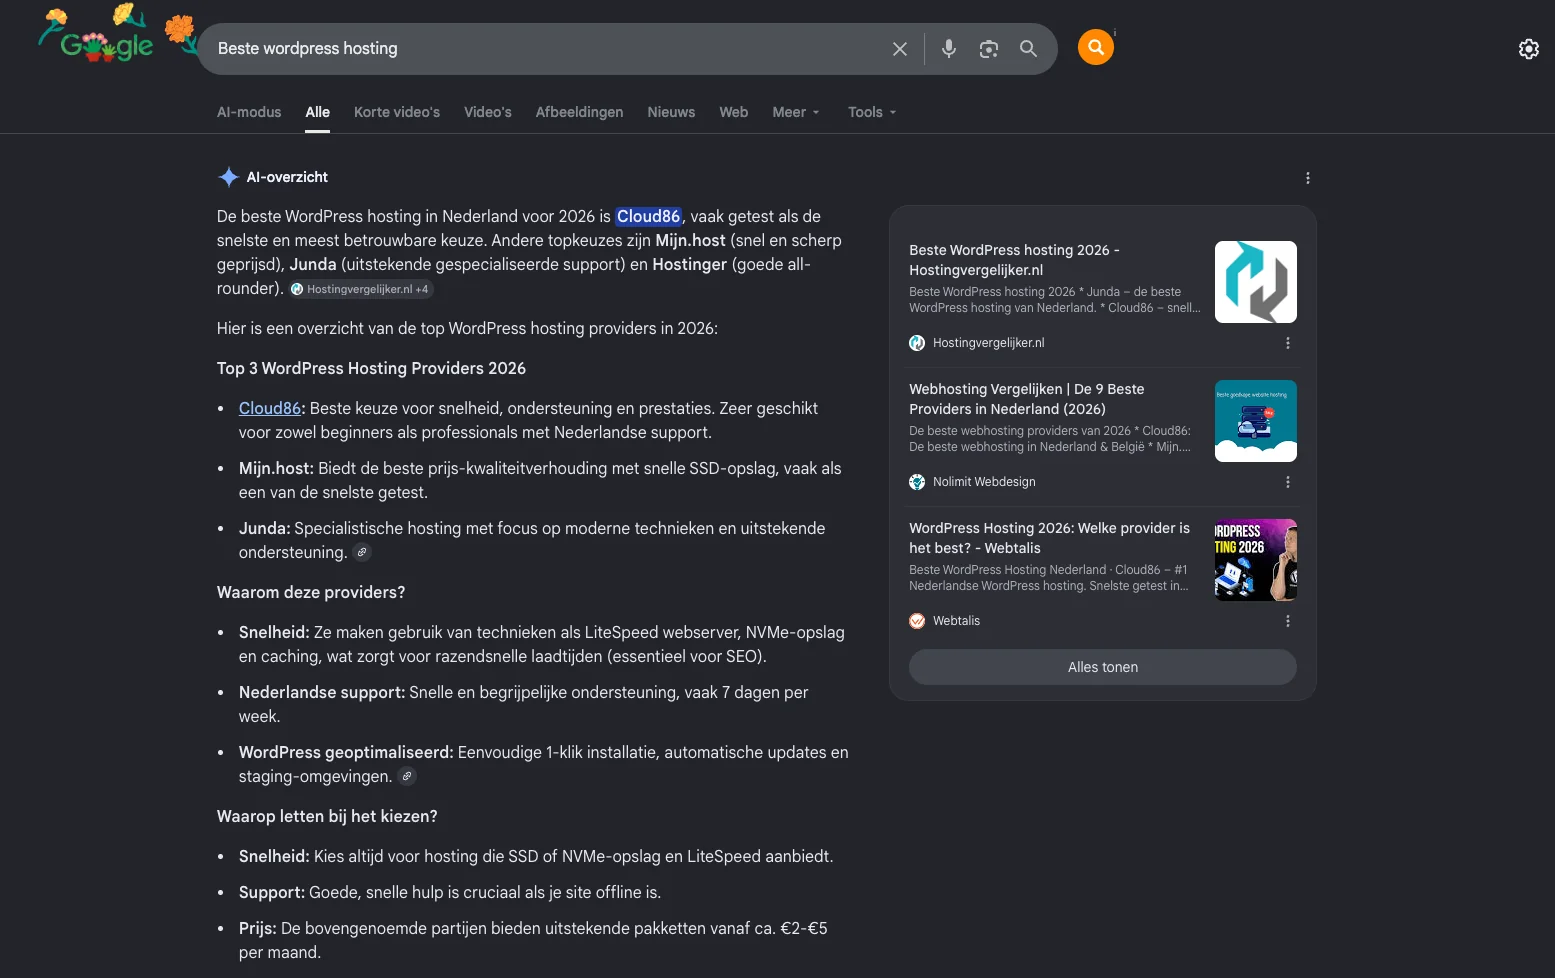The image size is (1555, 978).
Task: Click Mijn.host: bullet label
Action: [276, 468]
